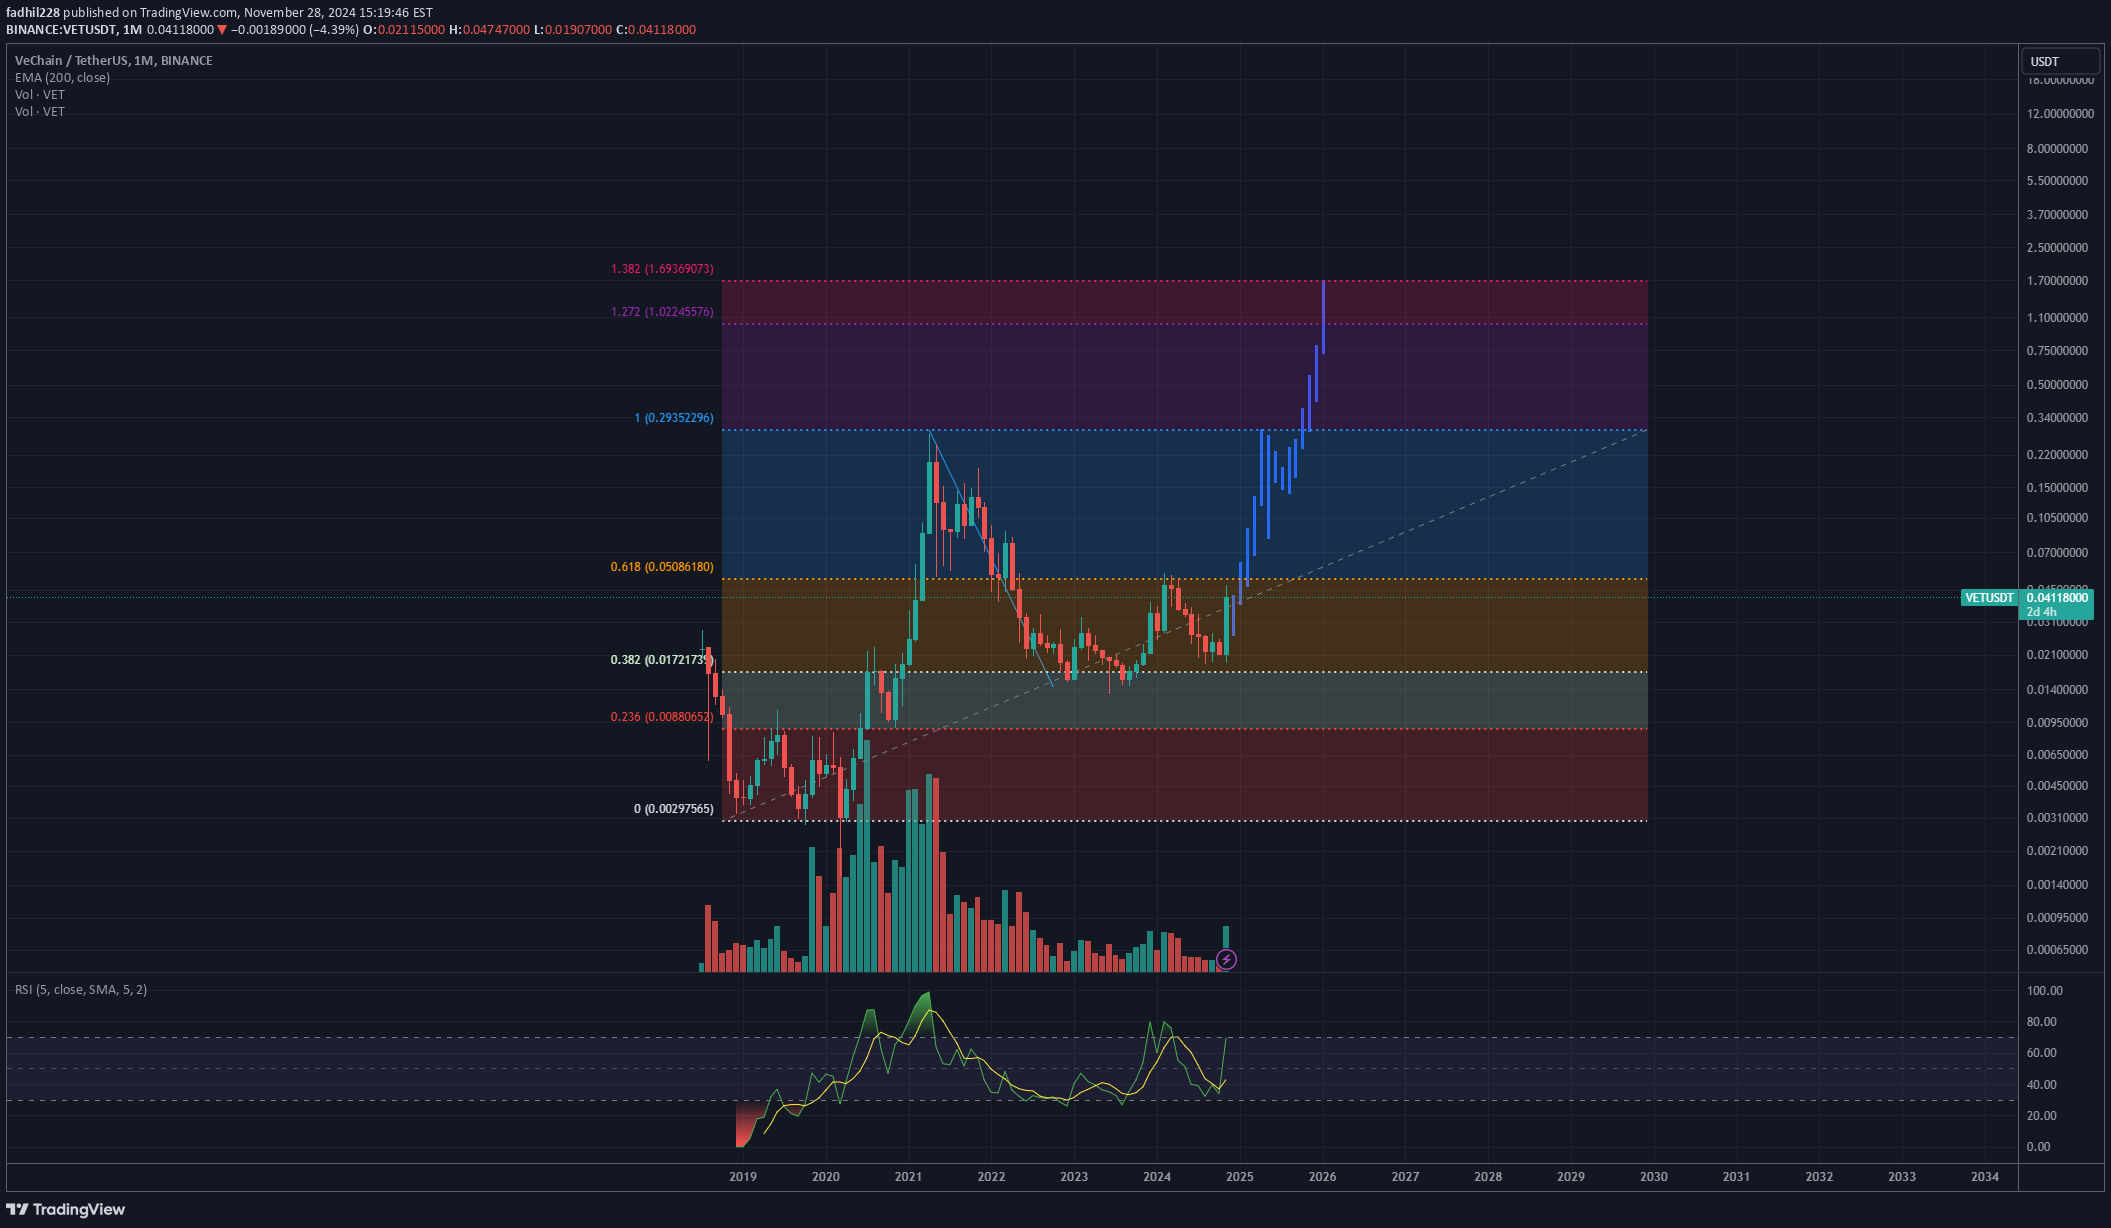
Task: Click the 0 (0.00297565) Fibonacci level label
Action: click(674, 809)
